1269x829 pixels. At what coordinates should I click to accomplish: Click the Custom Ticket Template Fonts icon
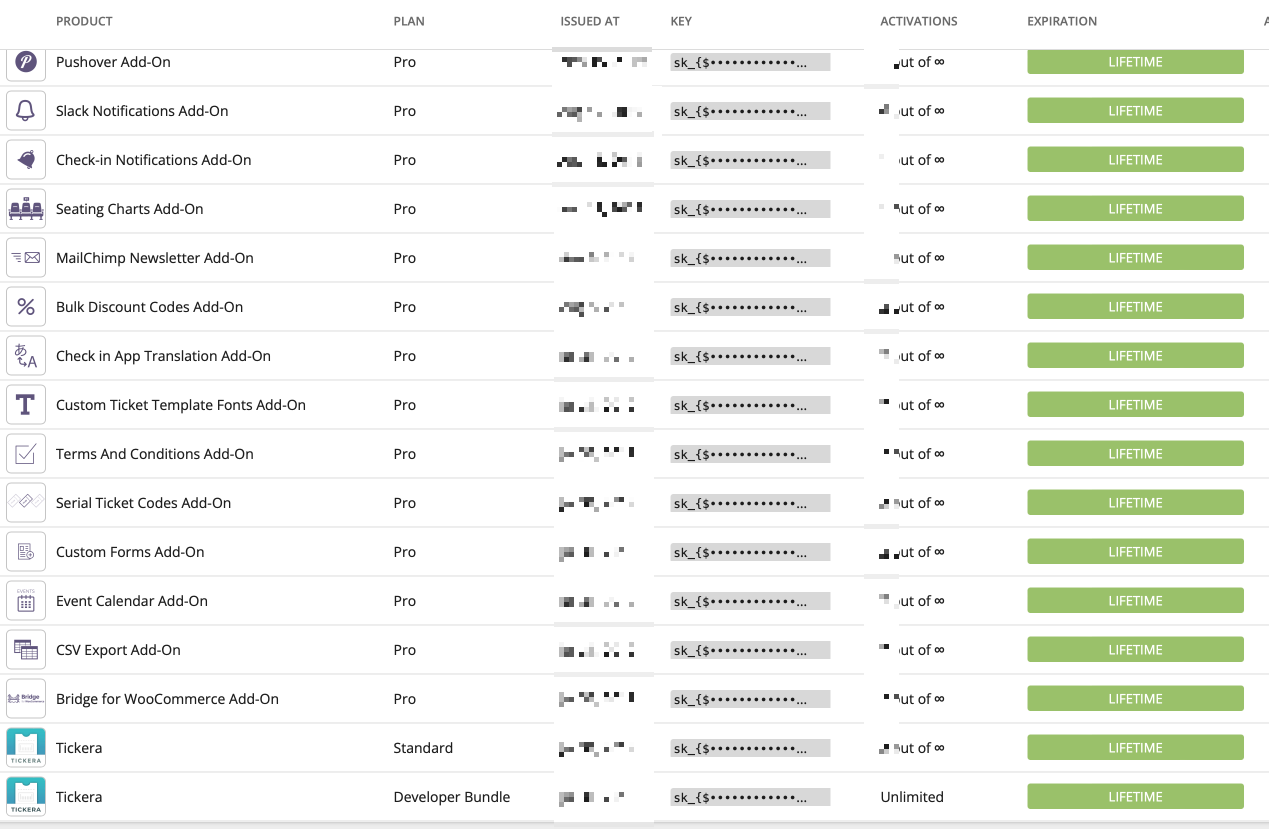26,405
